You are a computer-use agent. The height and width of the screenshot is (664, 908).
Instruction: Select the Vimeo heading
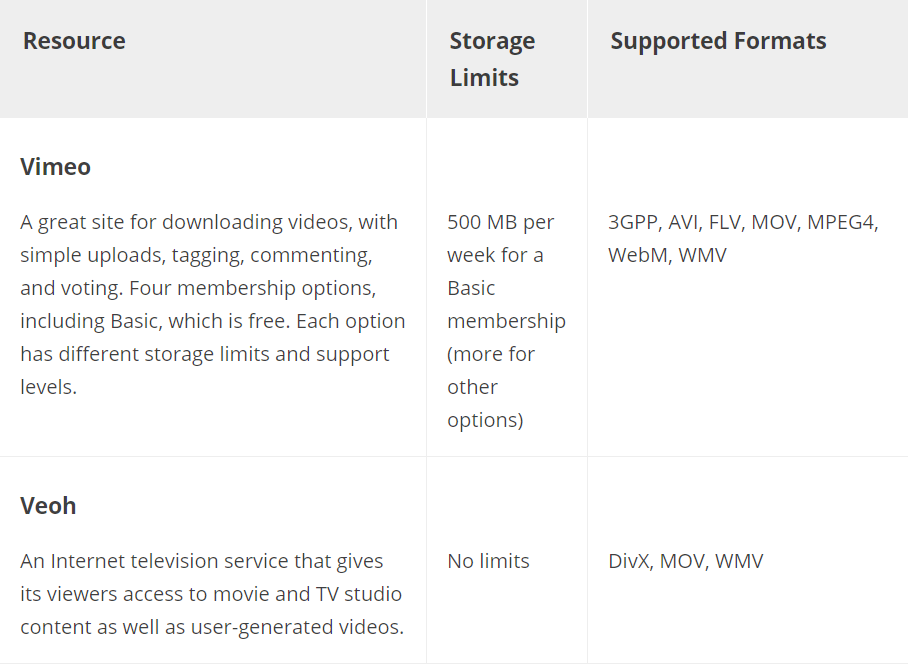pos(55,167)
